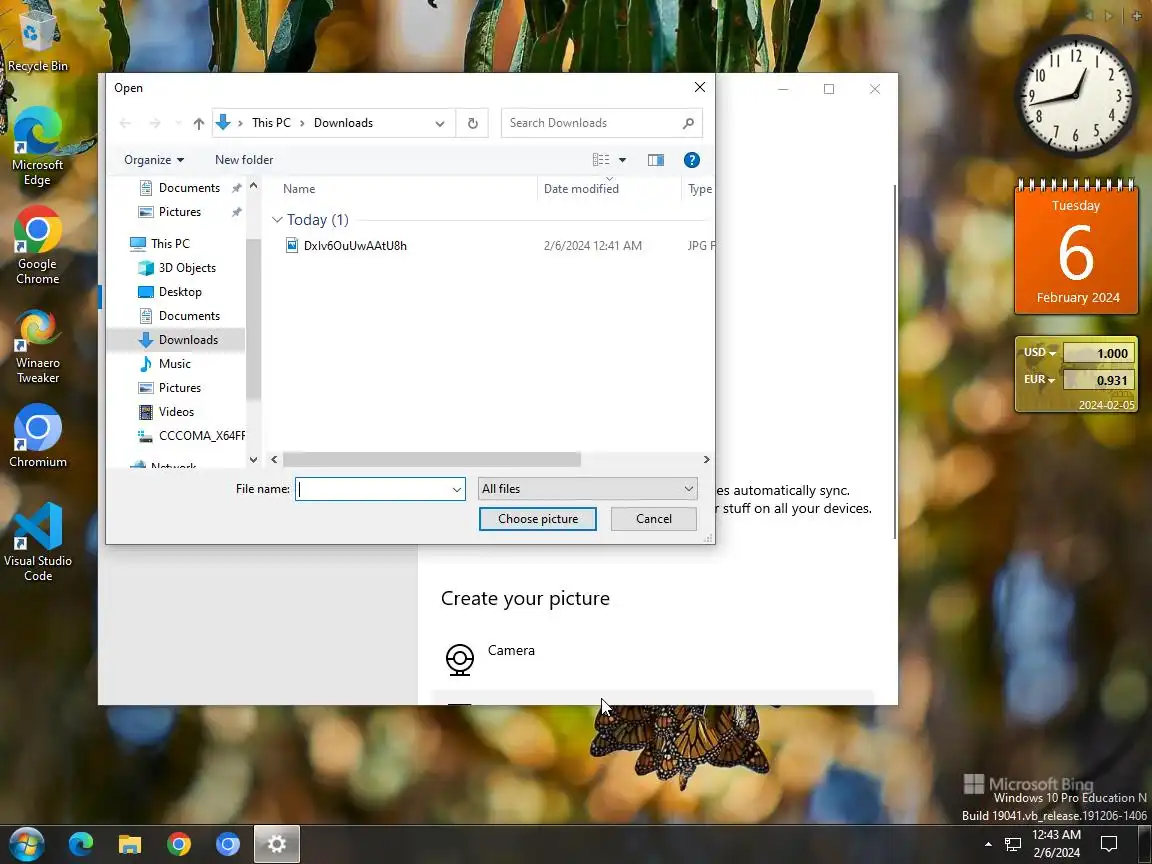Click the Camera option icon in Settings
1152x864 pixels.
(x=460, y=659)
